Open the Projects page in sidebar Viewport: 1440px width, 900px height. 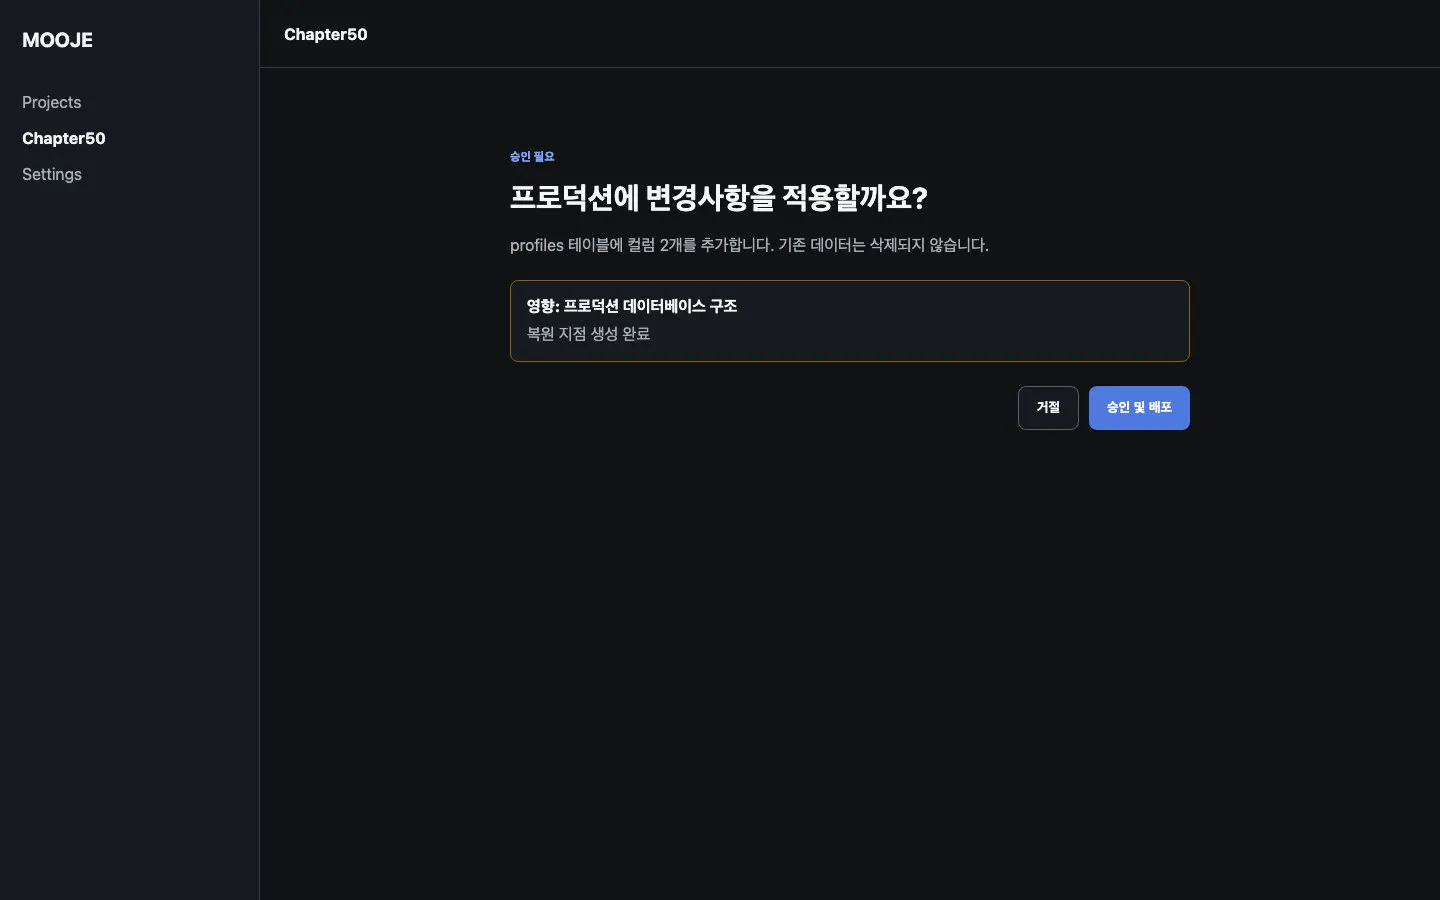click(x=52, y=102)
